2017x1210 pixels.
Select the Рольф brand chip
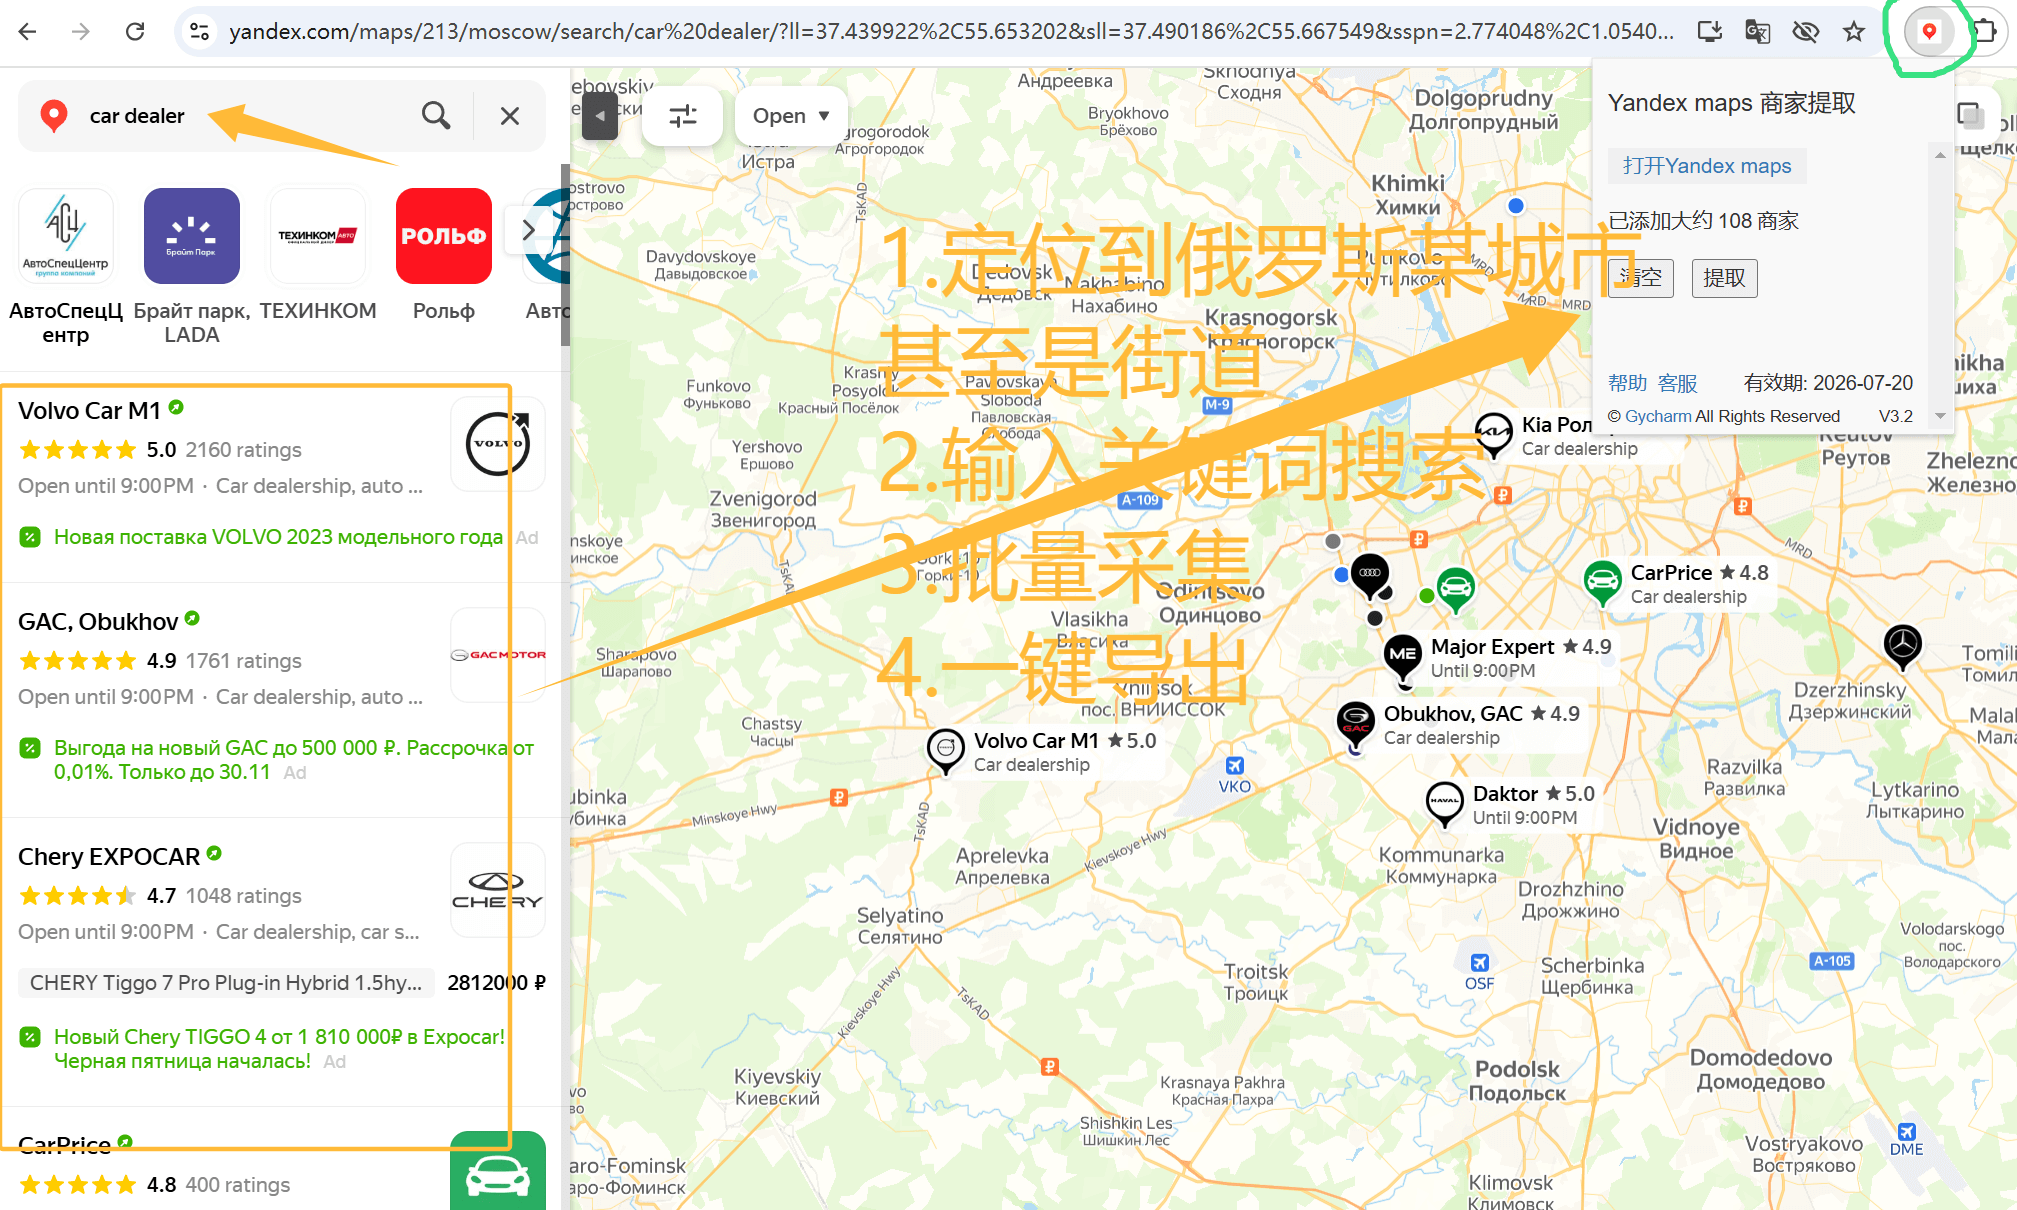pos(444,255)
